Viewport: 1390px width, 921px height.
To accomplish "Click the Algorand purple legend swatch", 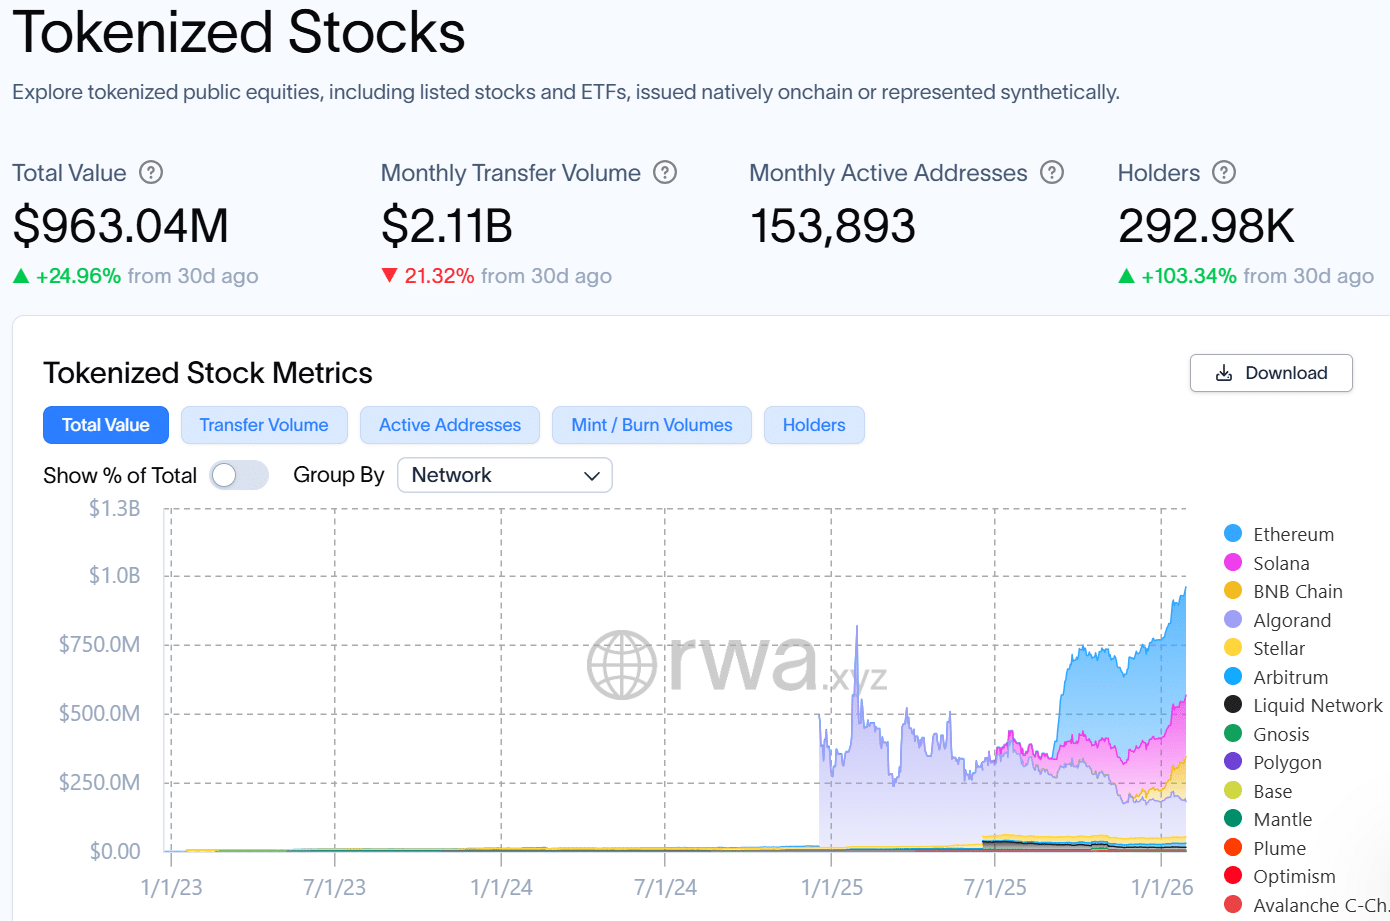I will (1233, 620).
